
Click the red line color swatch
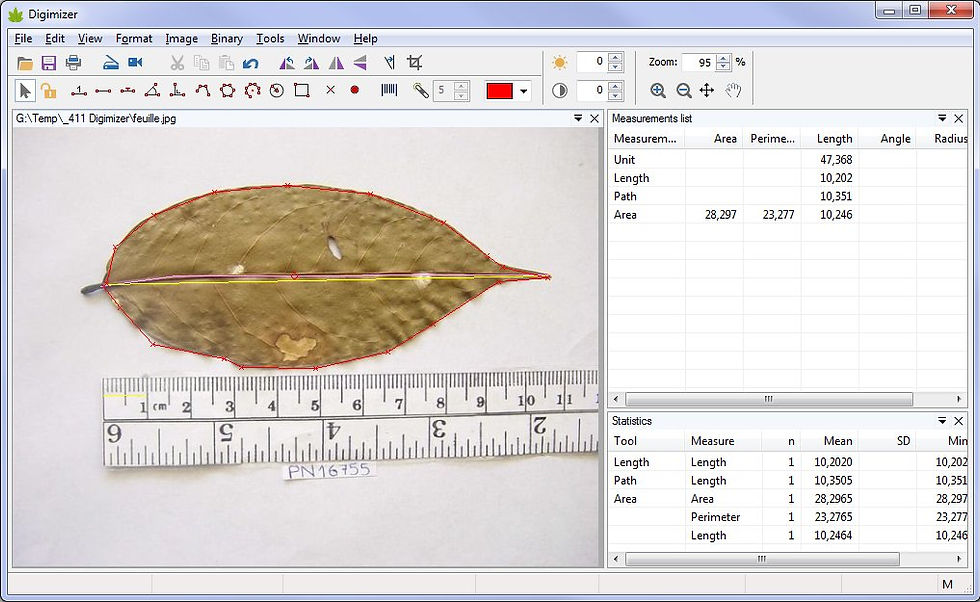tap(499, 91)
